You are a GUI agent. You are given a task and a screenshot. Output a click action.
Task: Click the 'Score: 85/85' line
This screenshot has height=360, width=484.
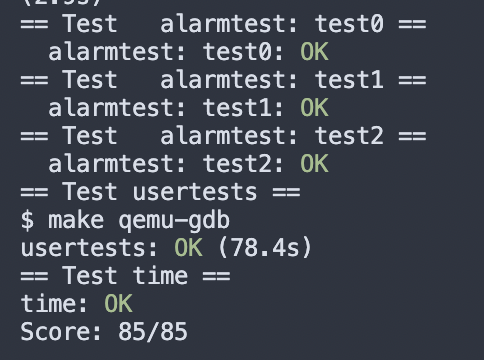point(104,332)
